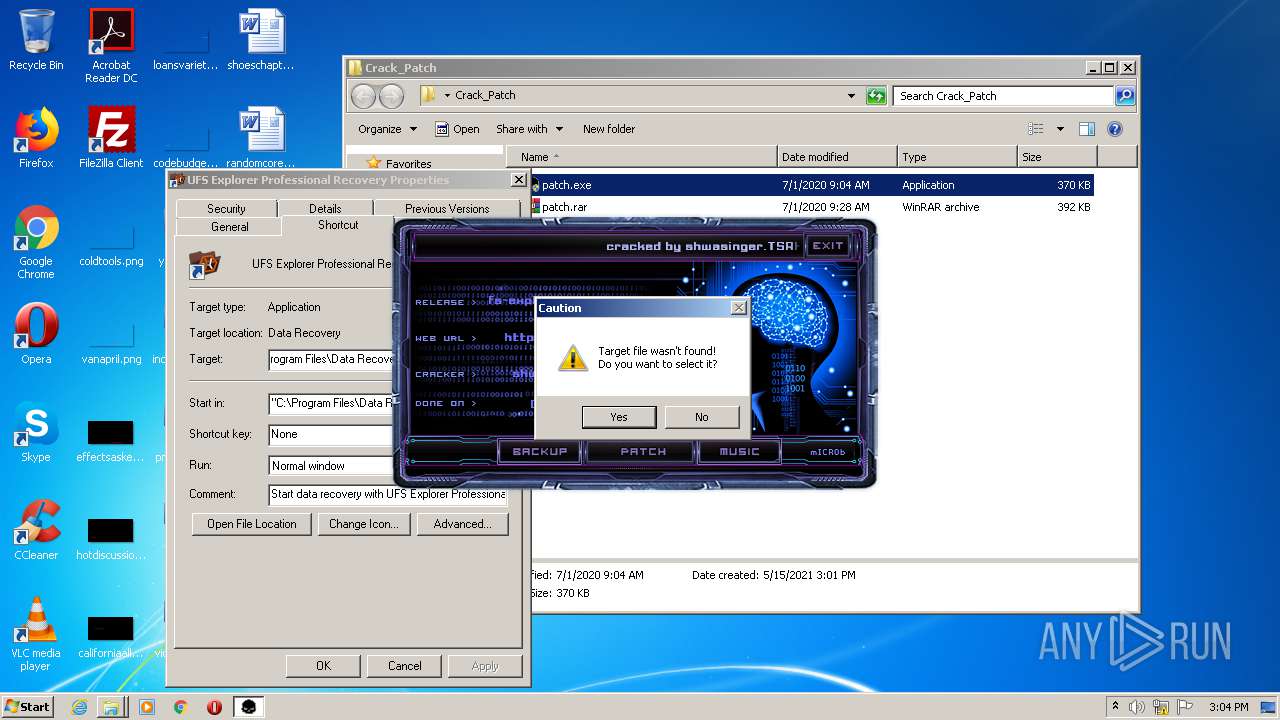Launch VLC media player desktop icon
The width and height of the screenshot is (1280, 720).
(36, 634)
